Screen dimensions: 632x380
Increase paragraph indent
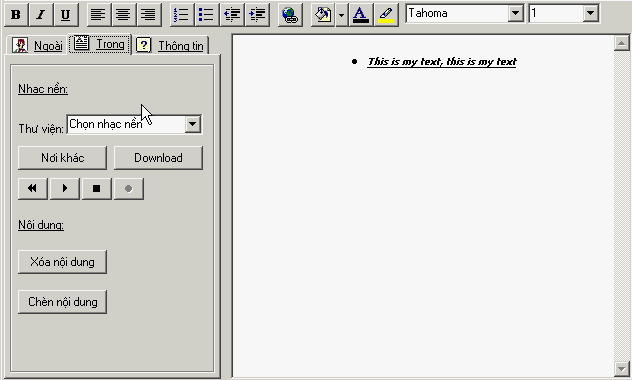[257, 15]
